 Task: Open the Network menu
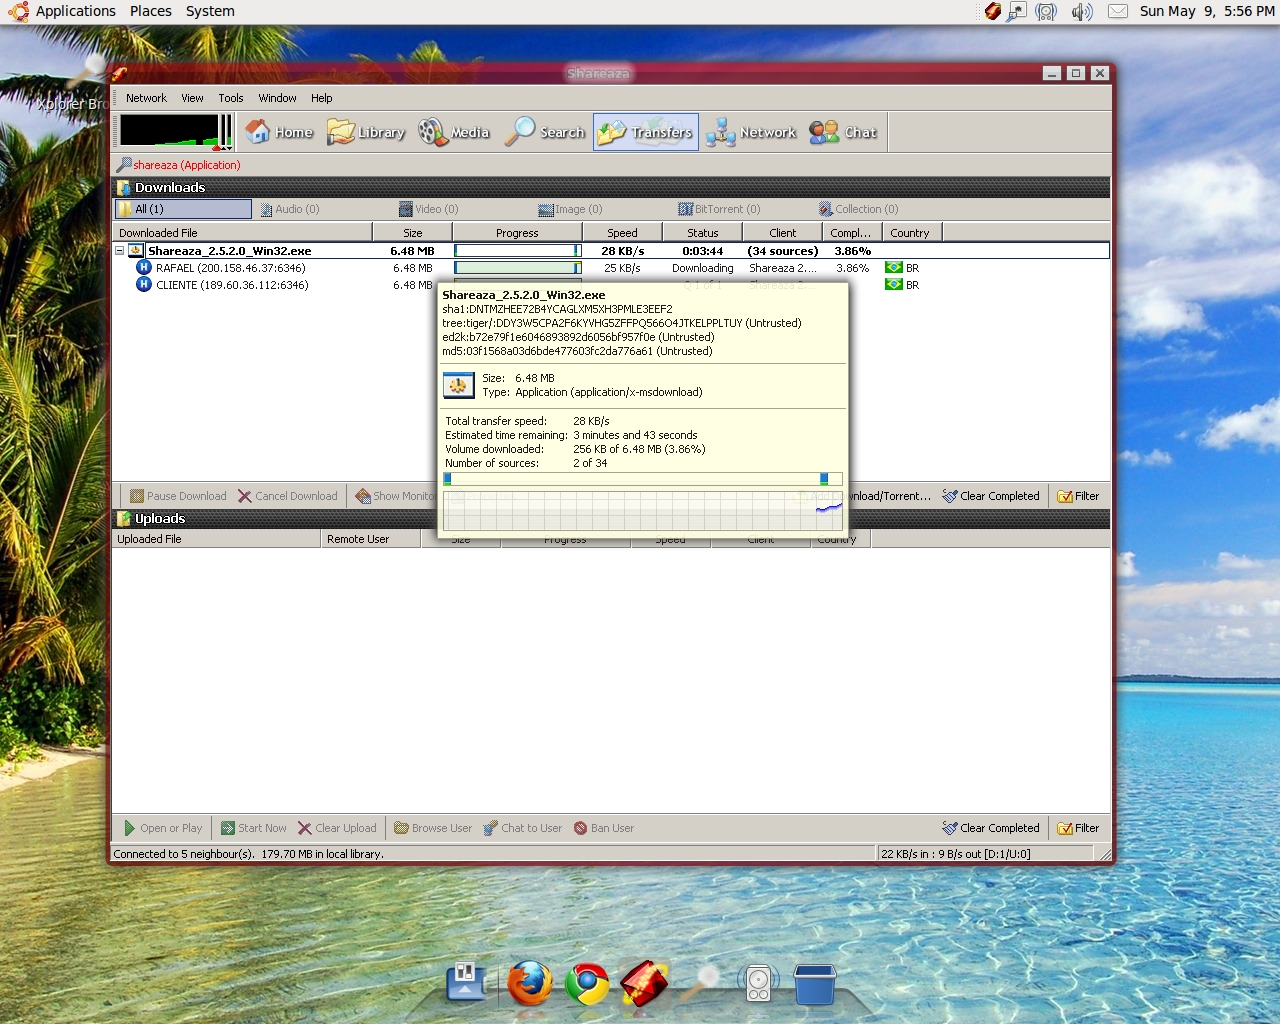tap(146, 98)
